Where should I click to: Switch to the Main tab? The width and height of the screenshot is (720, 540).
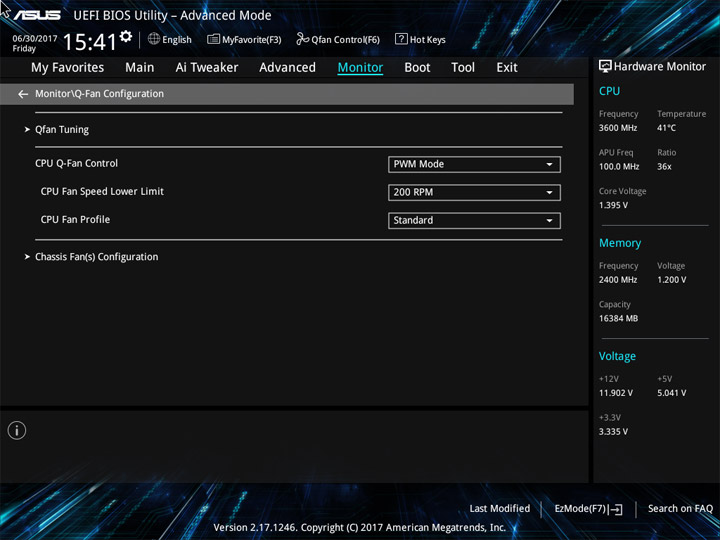coord(140,68)
